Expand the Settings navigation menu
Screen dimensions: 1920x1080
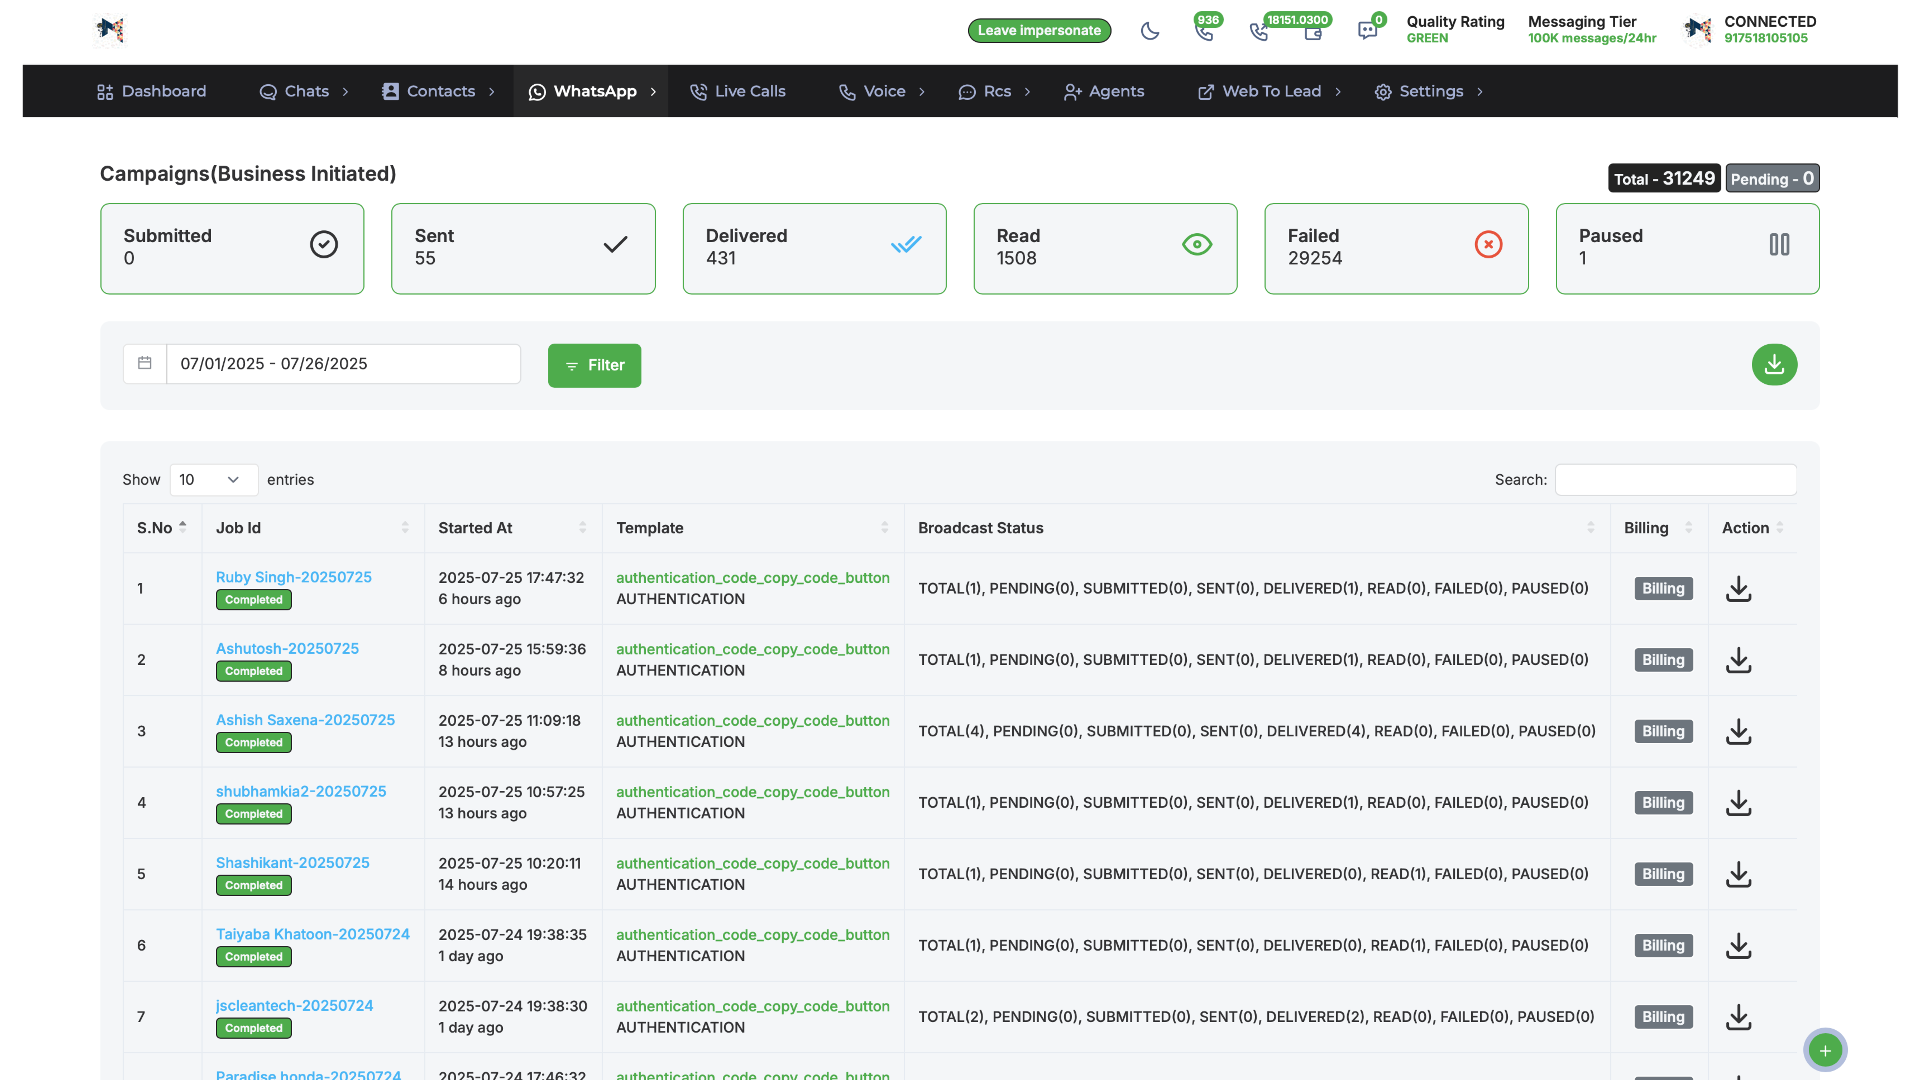(x=1430, y=92)
